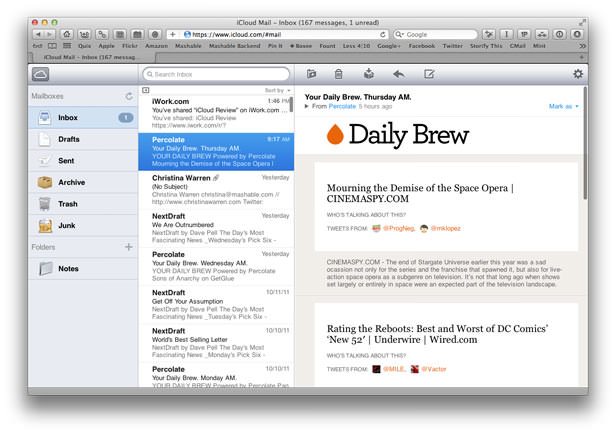The image size is (616, 434).
Task: Click Safari forward arrow button
Action: [x=49, y=34]
